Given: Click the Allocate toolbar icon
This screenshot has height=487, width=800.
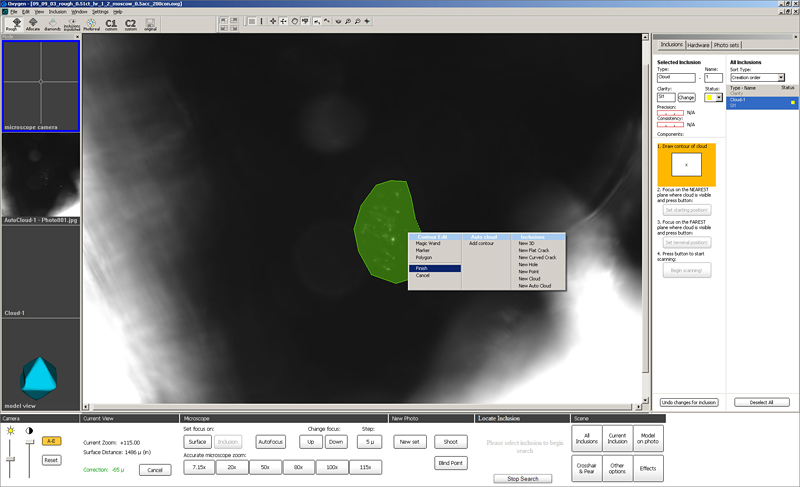Looking at the screenshot, I should (x=33, y=24).
